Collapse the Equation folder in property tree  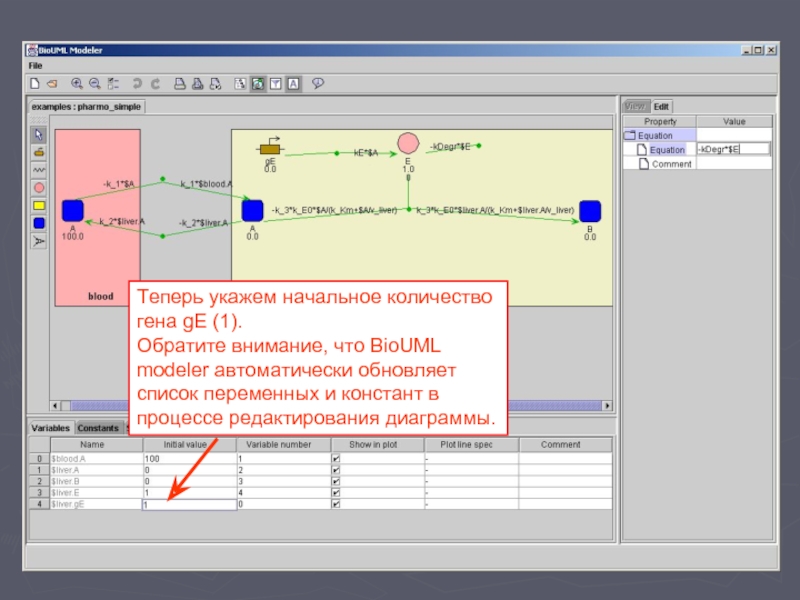[629, 136]
